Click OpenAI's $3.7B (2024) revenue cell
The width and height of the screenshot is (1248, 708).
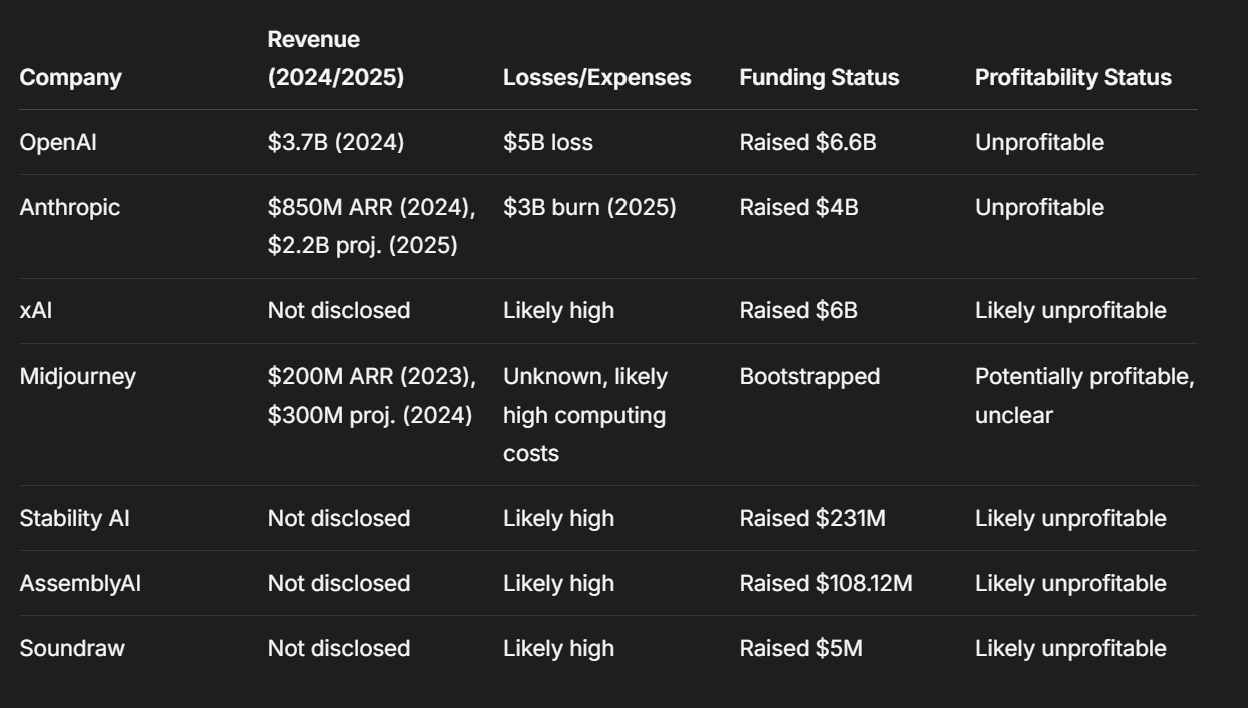(x=335, y=142)
